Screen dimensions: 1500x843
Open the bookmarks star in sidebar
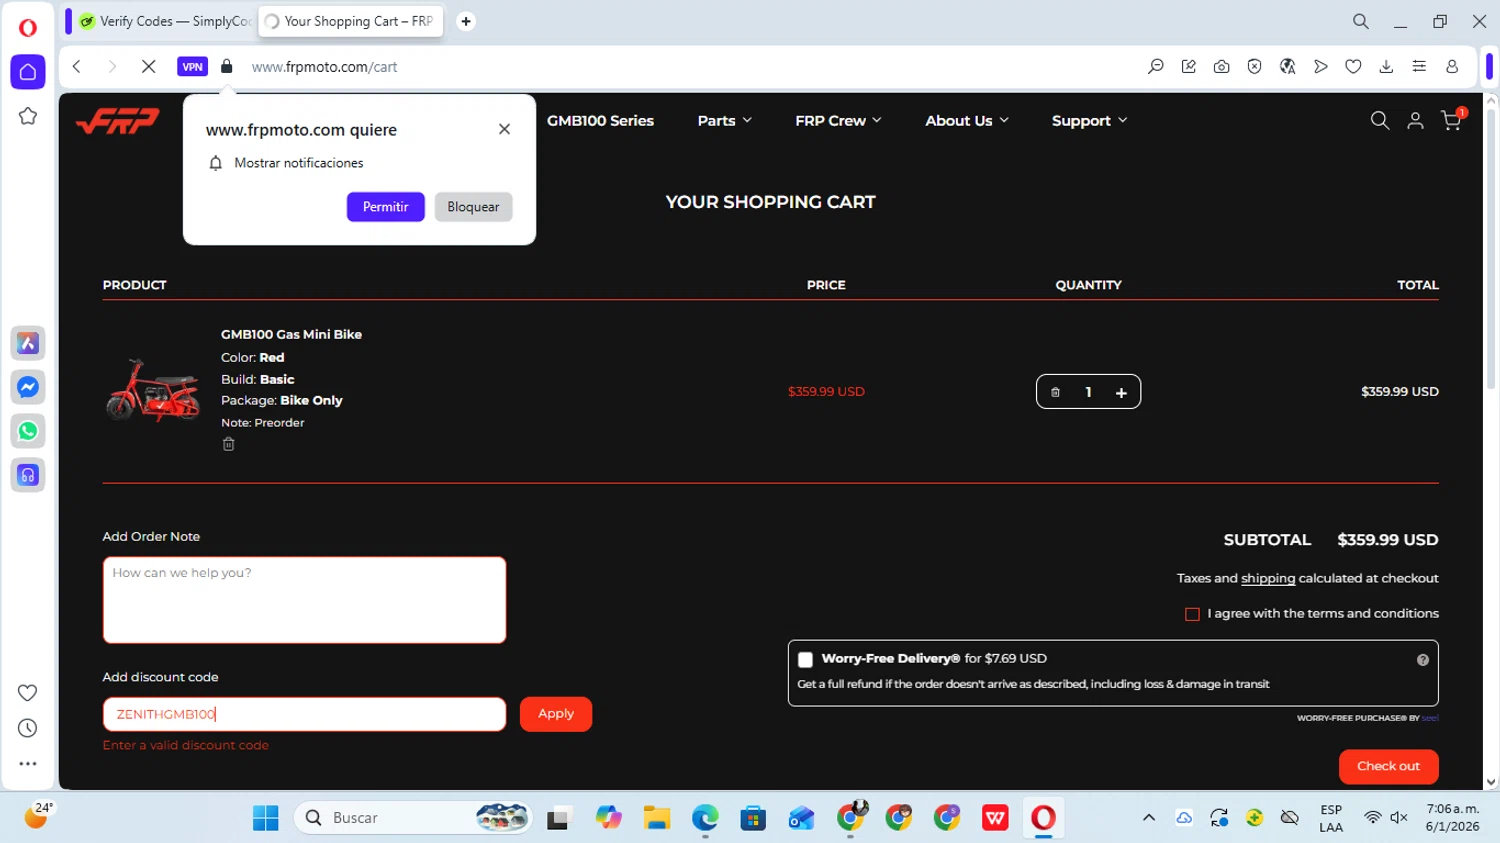[x=28, y=116]
